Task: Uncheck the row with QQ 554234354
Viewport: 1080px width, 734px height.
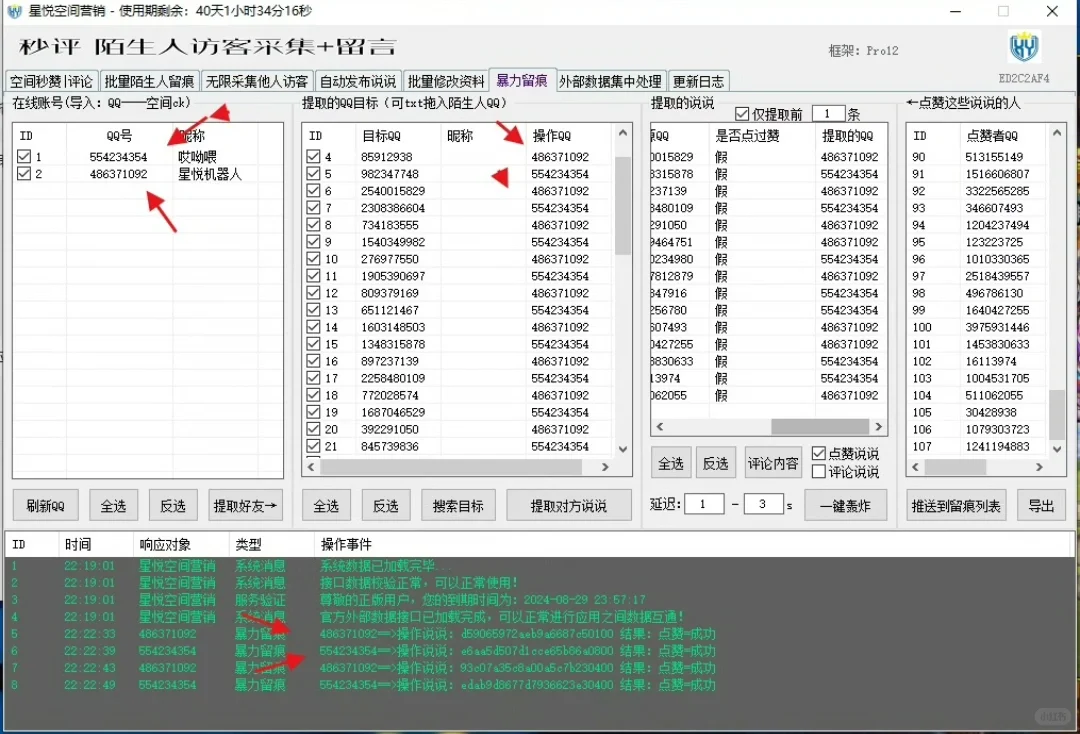Action: (x=22, y=157)
